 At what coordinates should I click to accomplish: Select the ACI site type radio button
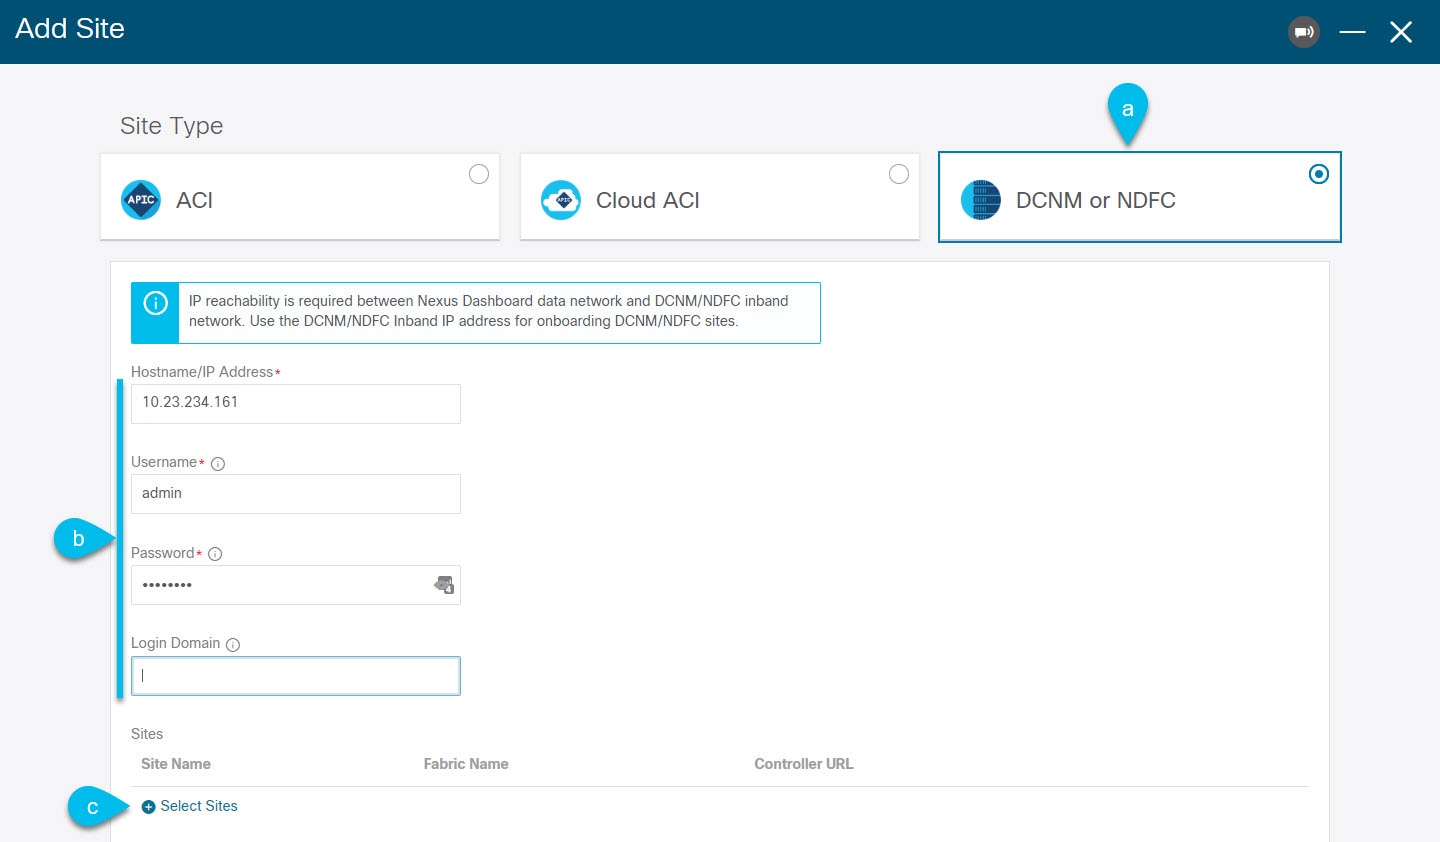click(479, 174)
